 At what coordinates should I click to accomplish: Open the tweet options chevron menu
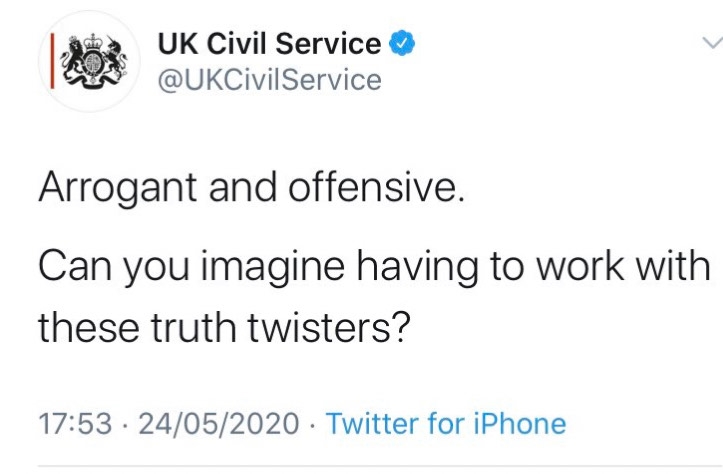(711, 43)
